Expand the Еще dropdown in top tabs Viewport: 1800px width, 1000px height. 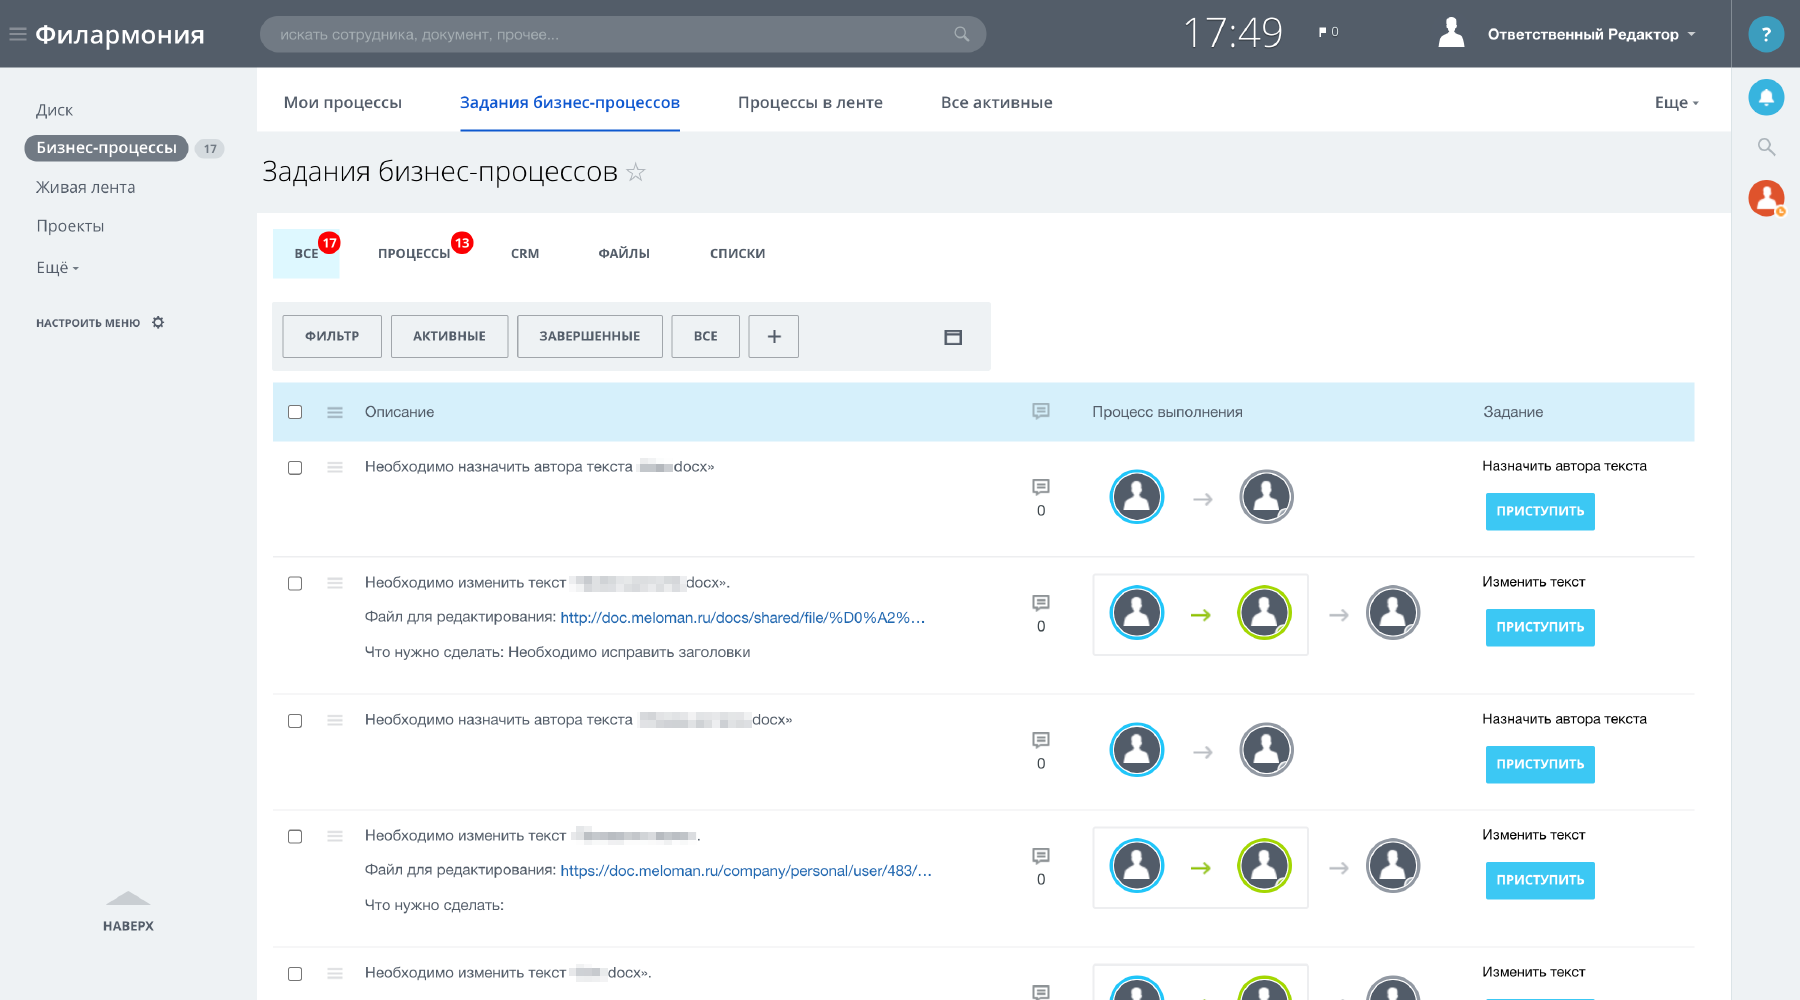1676,102
